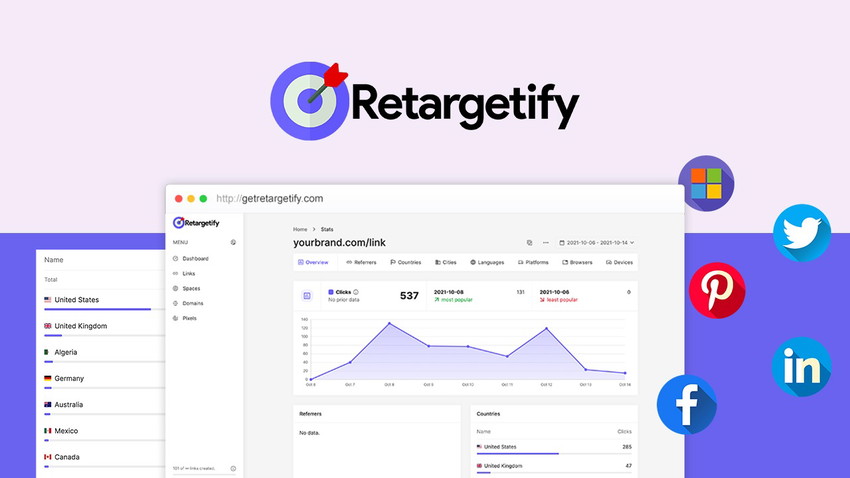Click the copy link icon beside the date range
Viewport: 850px width, 478px height.
pos(530,243)
